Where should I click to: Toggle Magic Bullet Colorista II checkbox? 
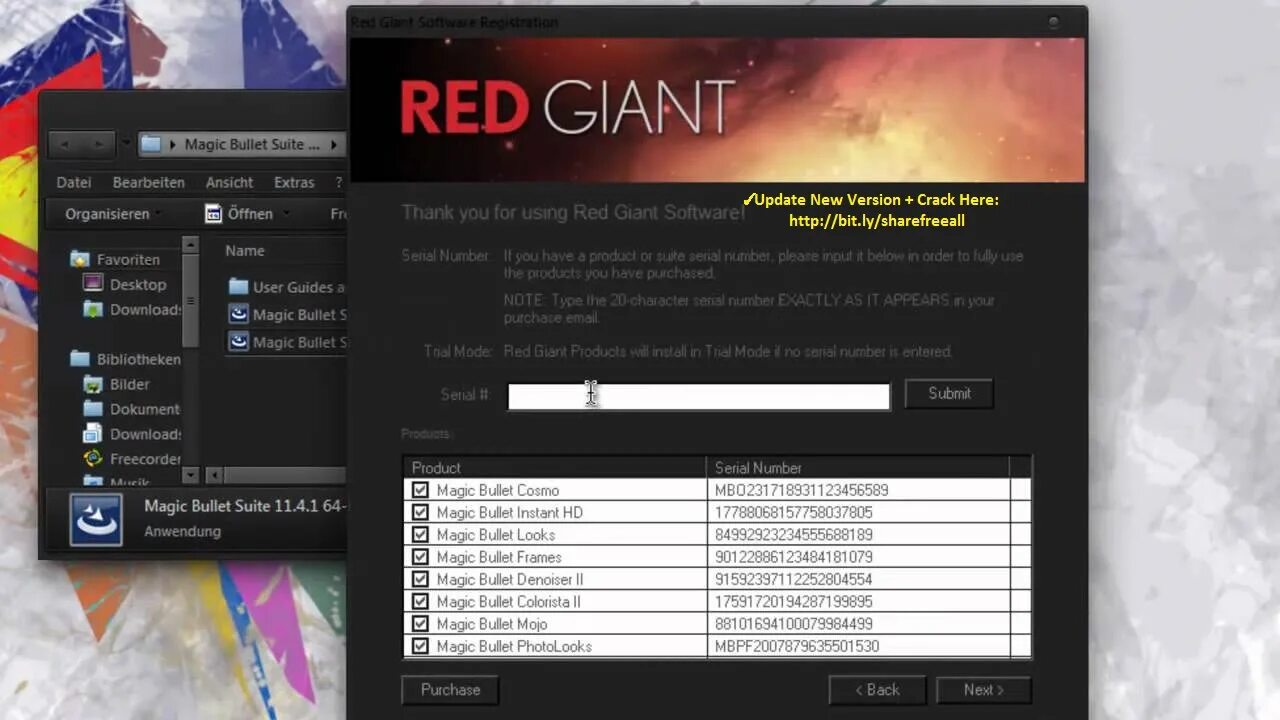coord(420,601)
